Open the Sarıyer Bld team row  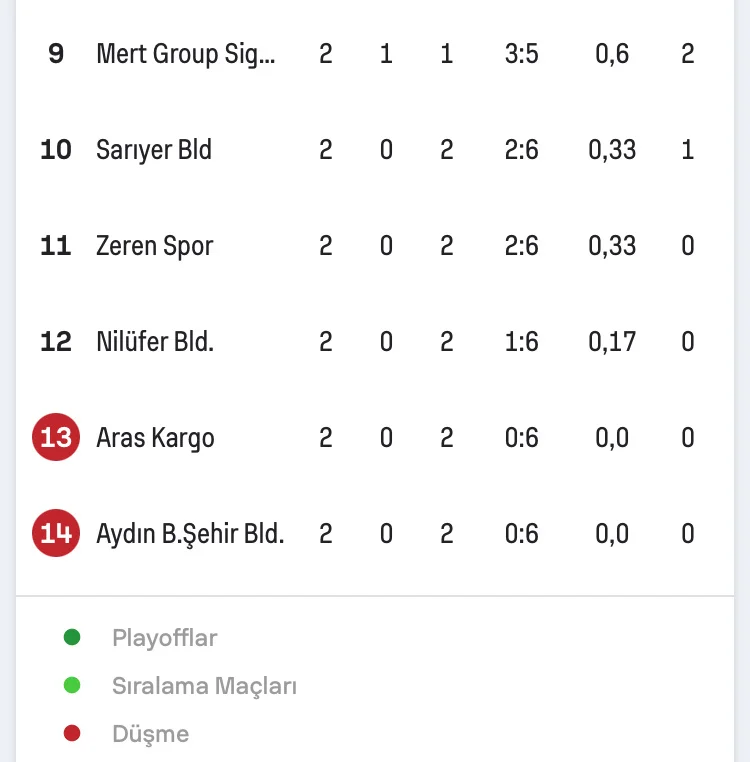[x=154, y=150]
